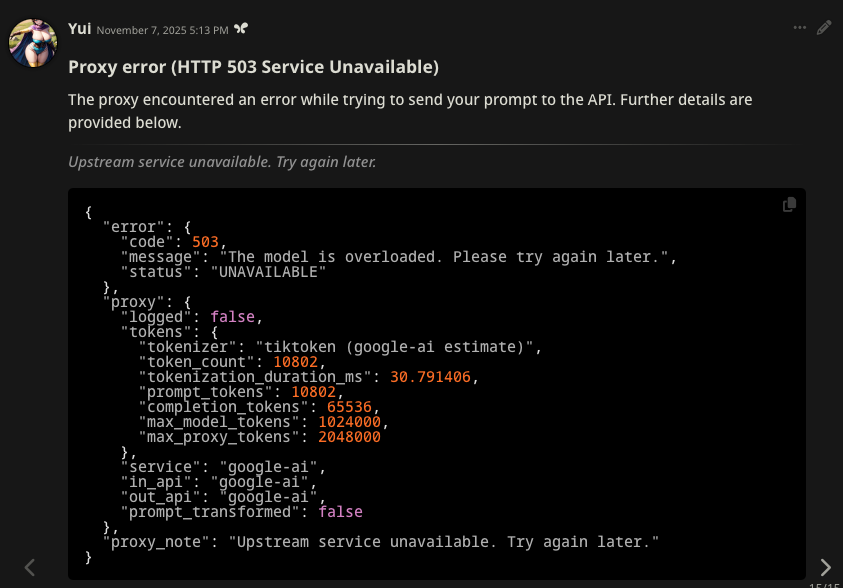Open Yui's avatar image
Screen dimensions: 843x588
pos(33,41)
